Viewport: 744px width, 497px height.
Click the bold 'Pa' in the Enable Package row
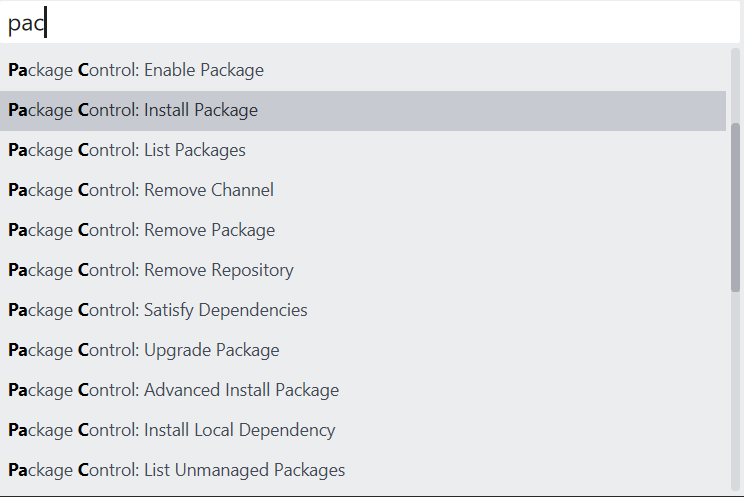(17, 71)
